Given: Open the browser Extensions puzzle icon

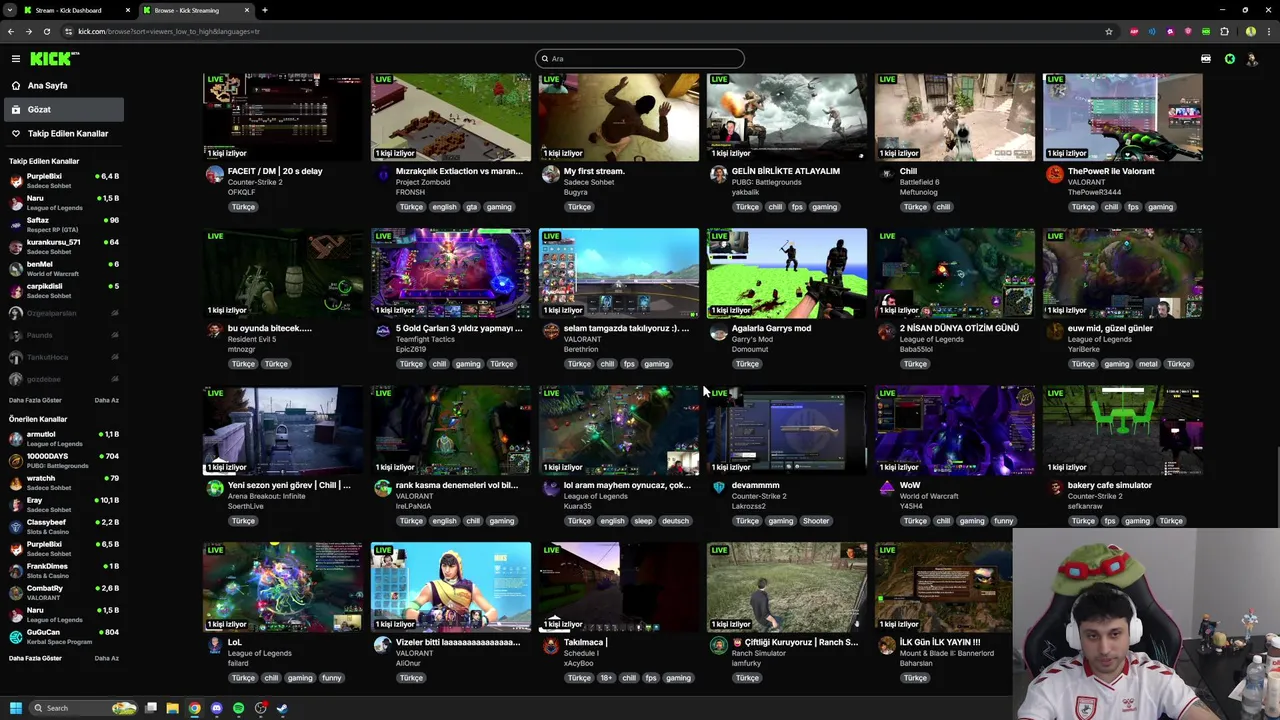Looking at the screenshot, I should 1224,31.
